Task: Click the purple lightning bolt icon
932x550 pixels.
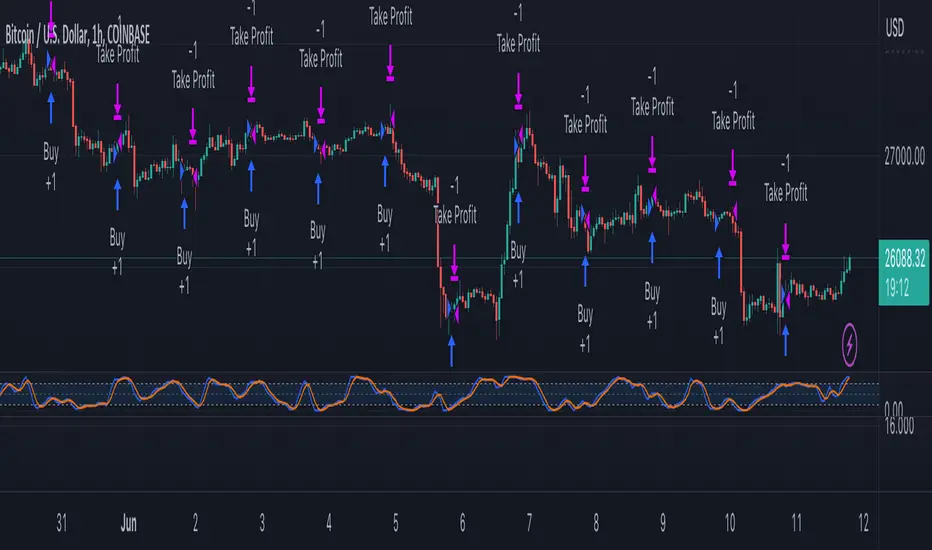Action: pyautogui.click(x=849, y=344)
